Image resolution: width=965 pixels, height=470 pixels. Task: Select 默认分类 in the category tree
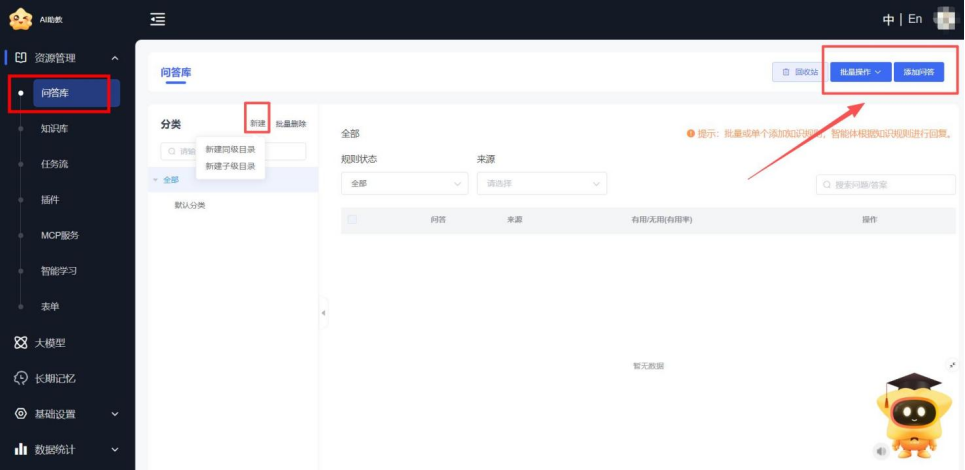tap(190, 205)
